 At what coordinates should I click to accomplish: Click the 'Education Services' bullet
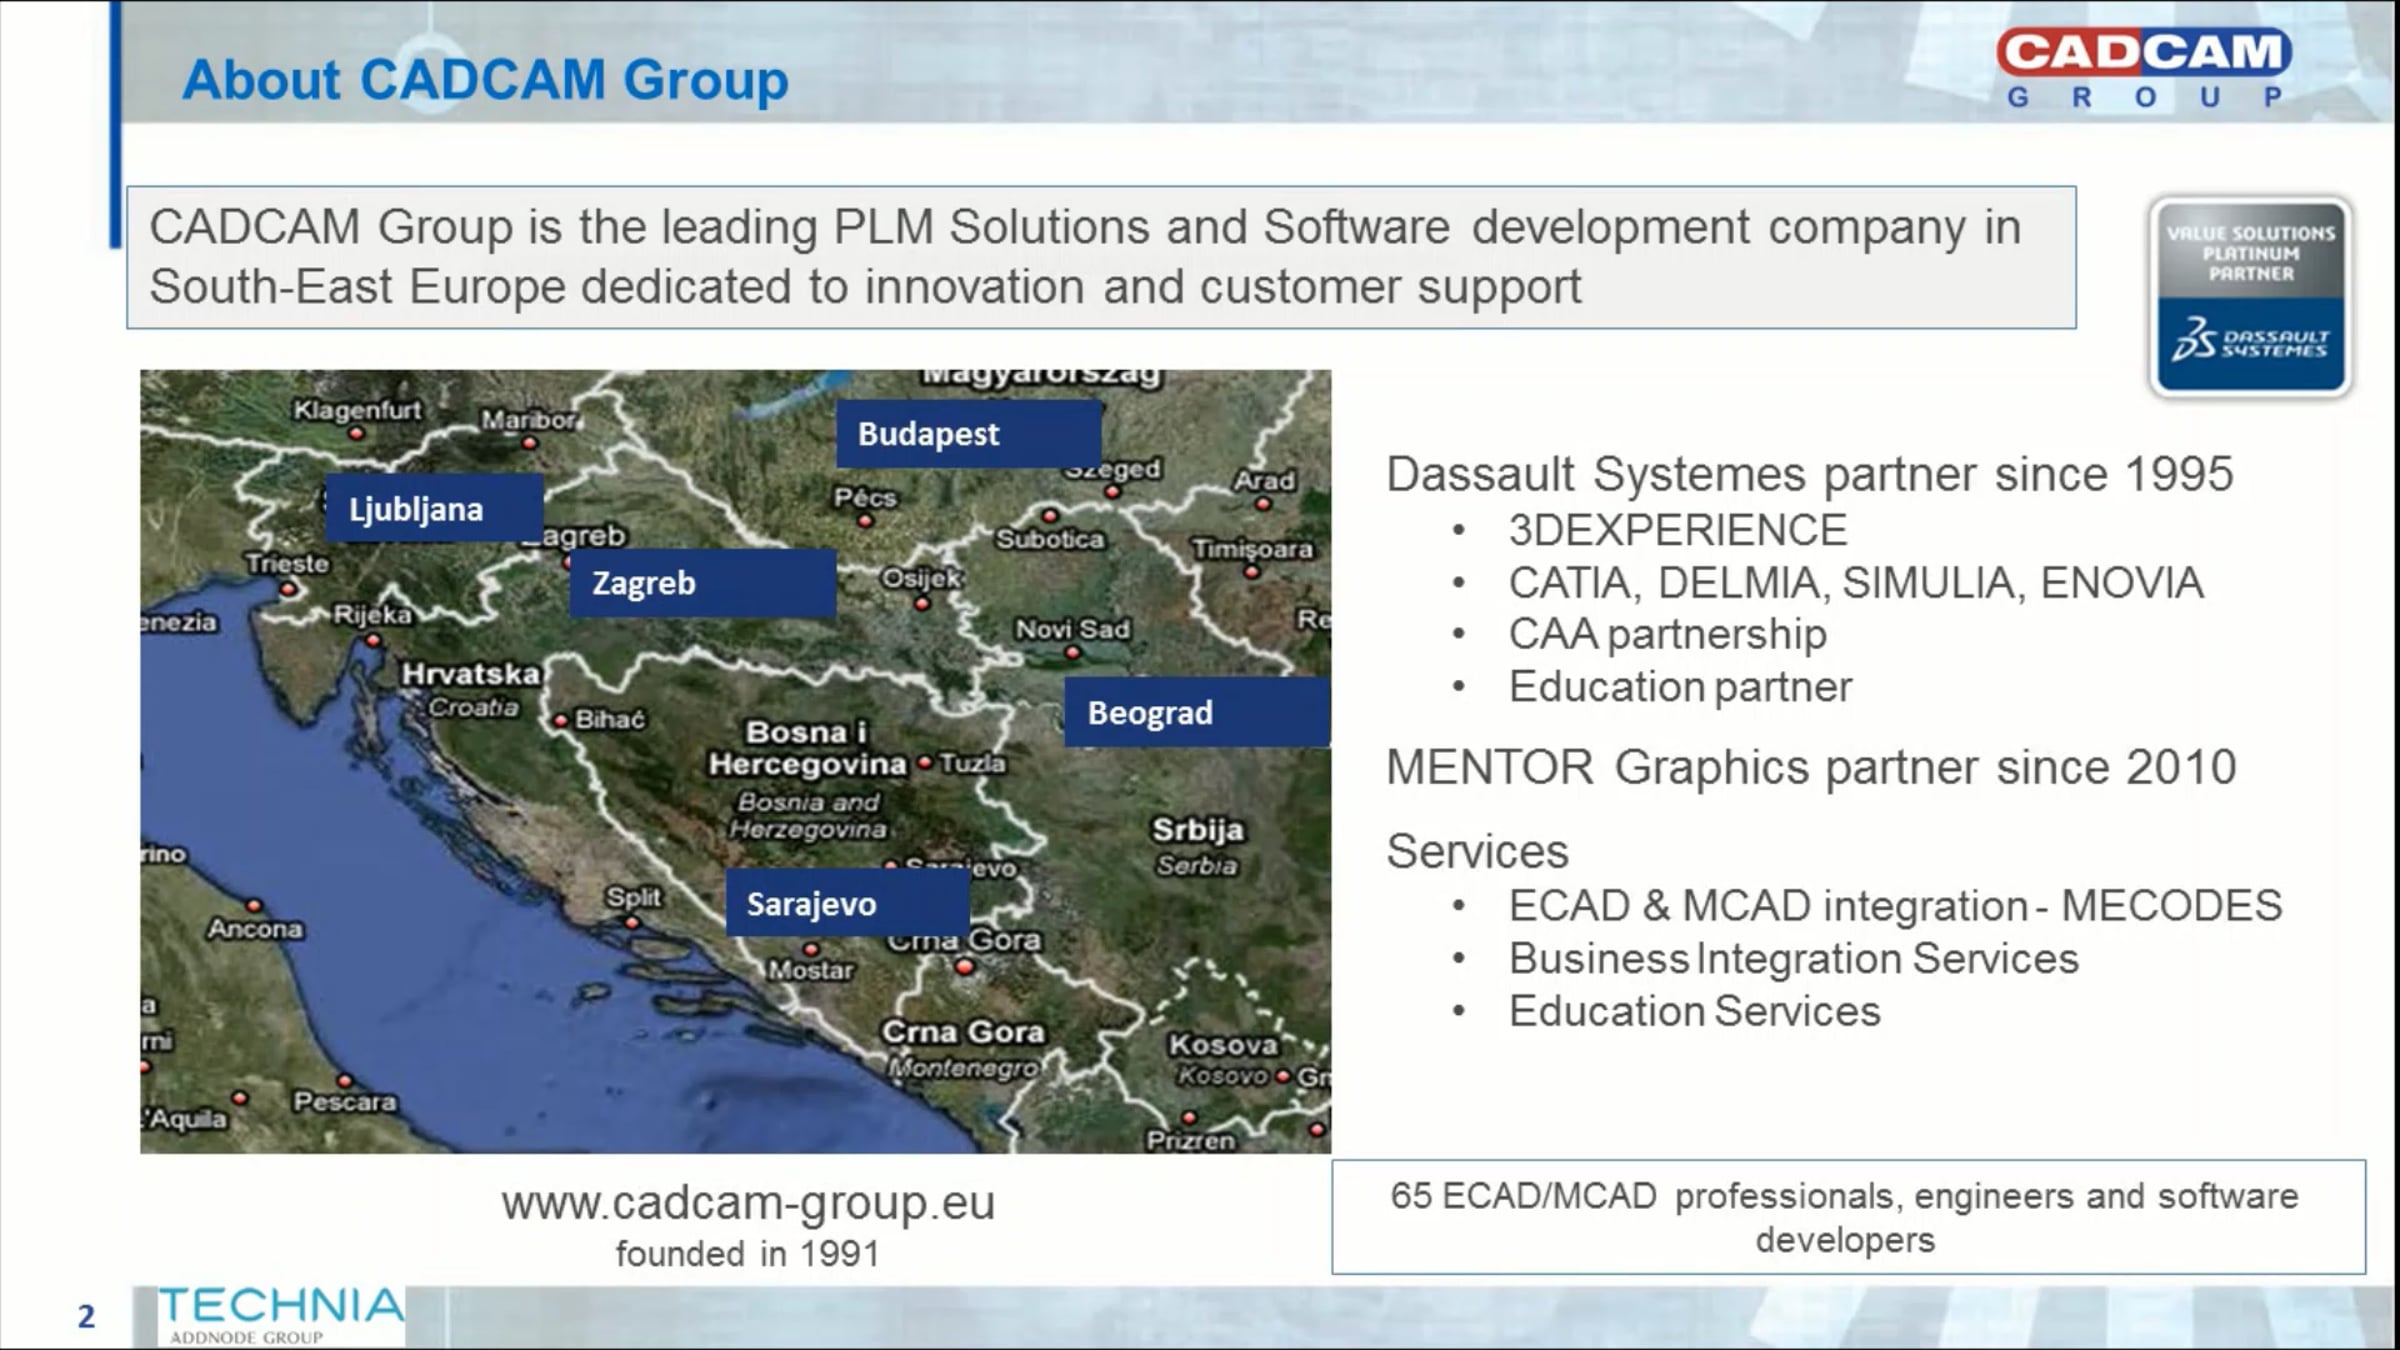click(x=1694, y=1011)
